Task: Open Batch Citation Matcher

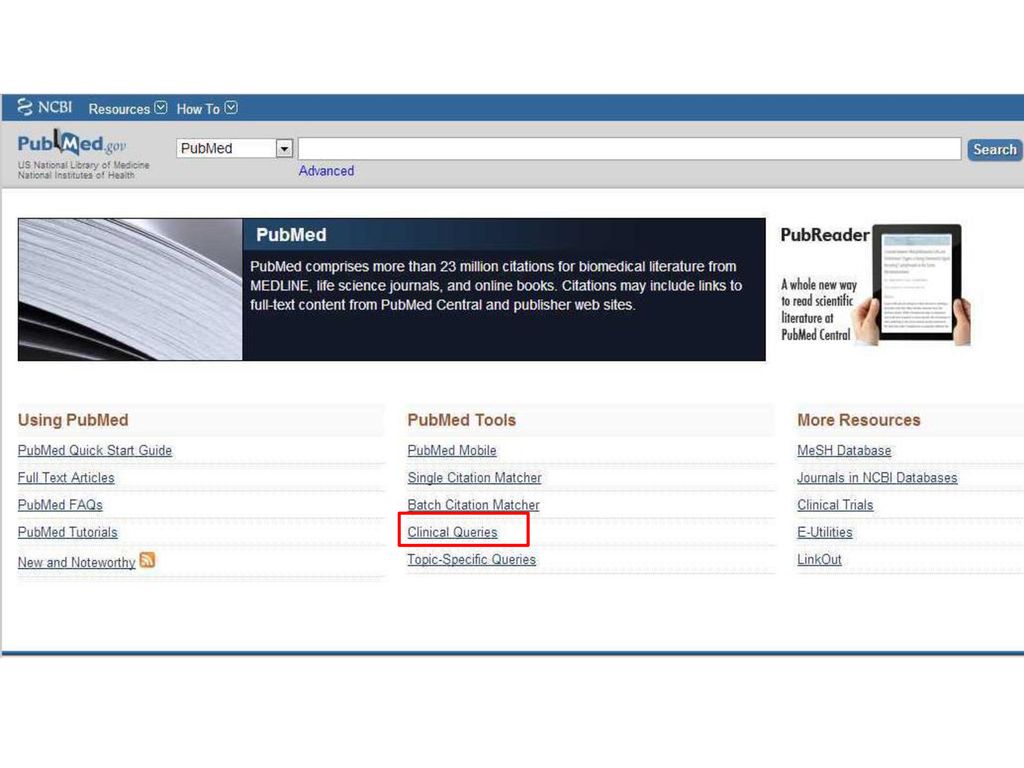Action: pyautogui.click(x=473, y=505)
